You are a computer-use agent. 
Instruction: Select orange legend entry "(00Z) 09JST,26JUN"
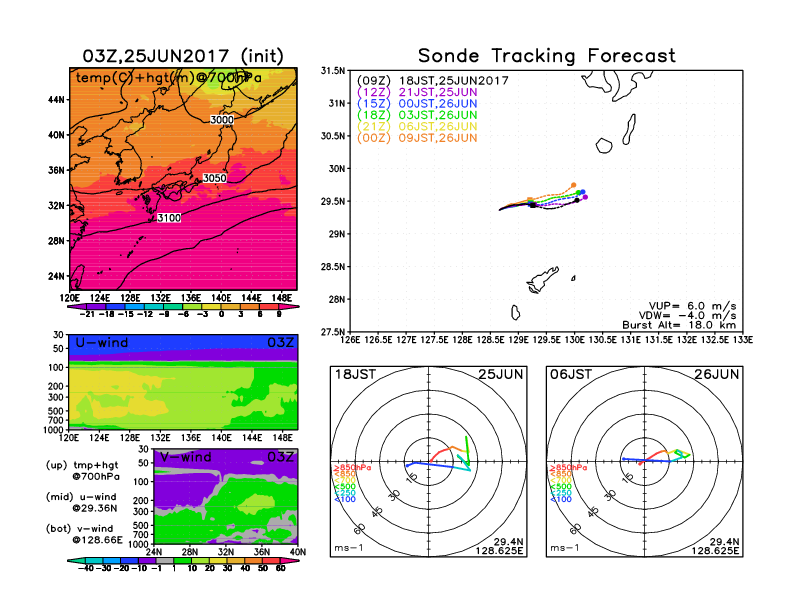coord(417,138)
